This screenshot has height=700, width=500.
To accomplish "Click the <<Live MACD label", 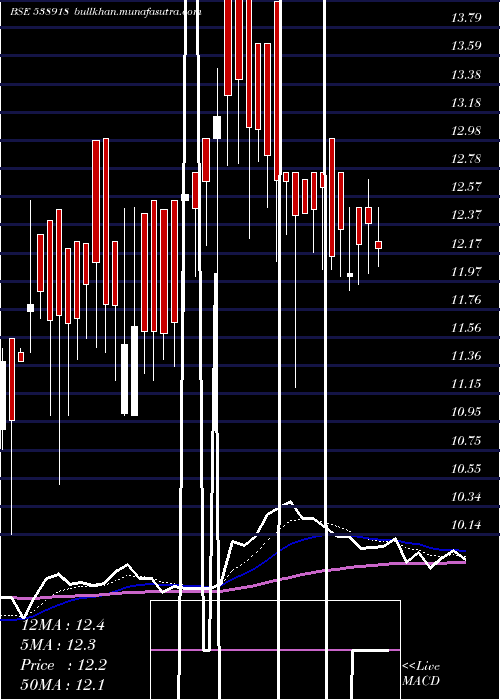I will pos(421,674).
